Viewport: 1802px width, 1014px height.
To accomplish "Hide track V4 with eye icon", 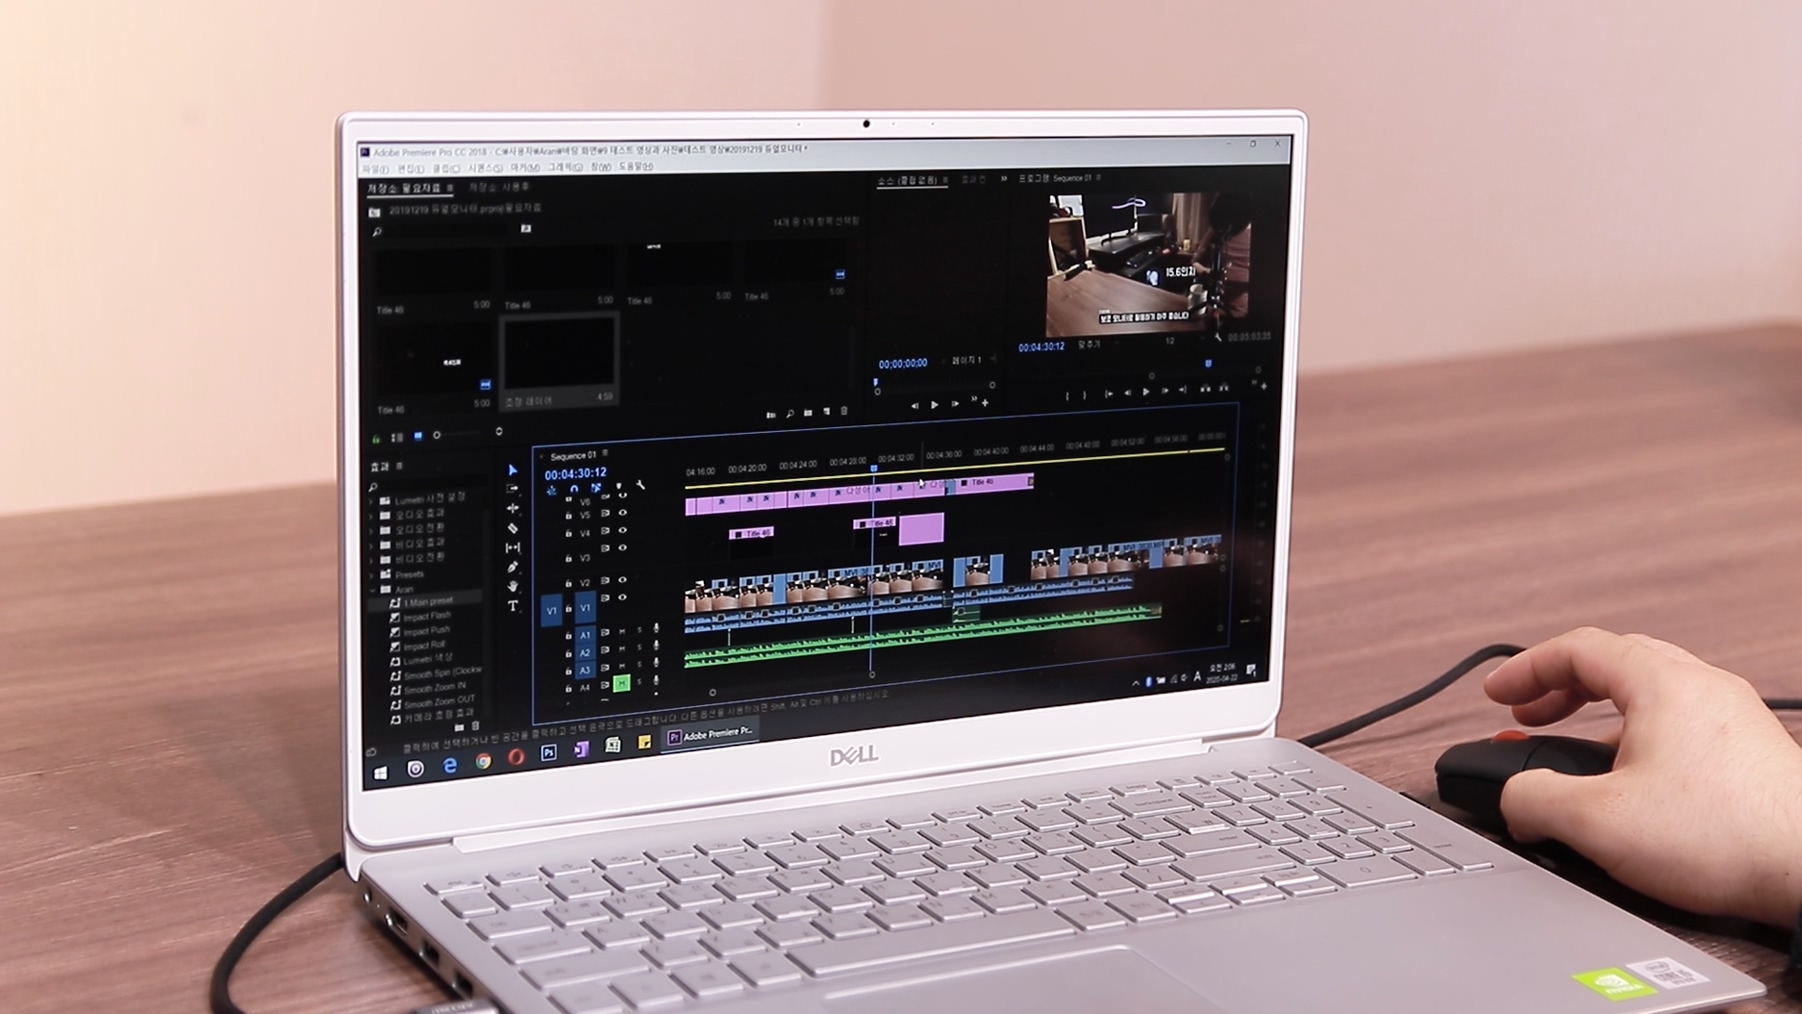I will click(x=623, y=531).
